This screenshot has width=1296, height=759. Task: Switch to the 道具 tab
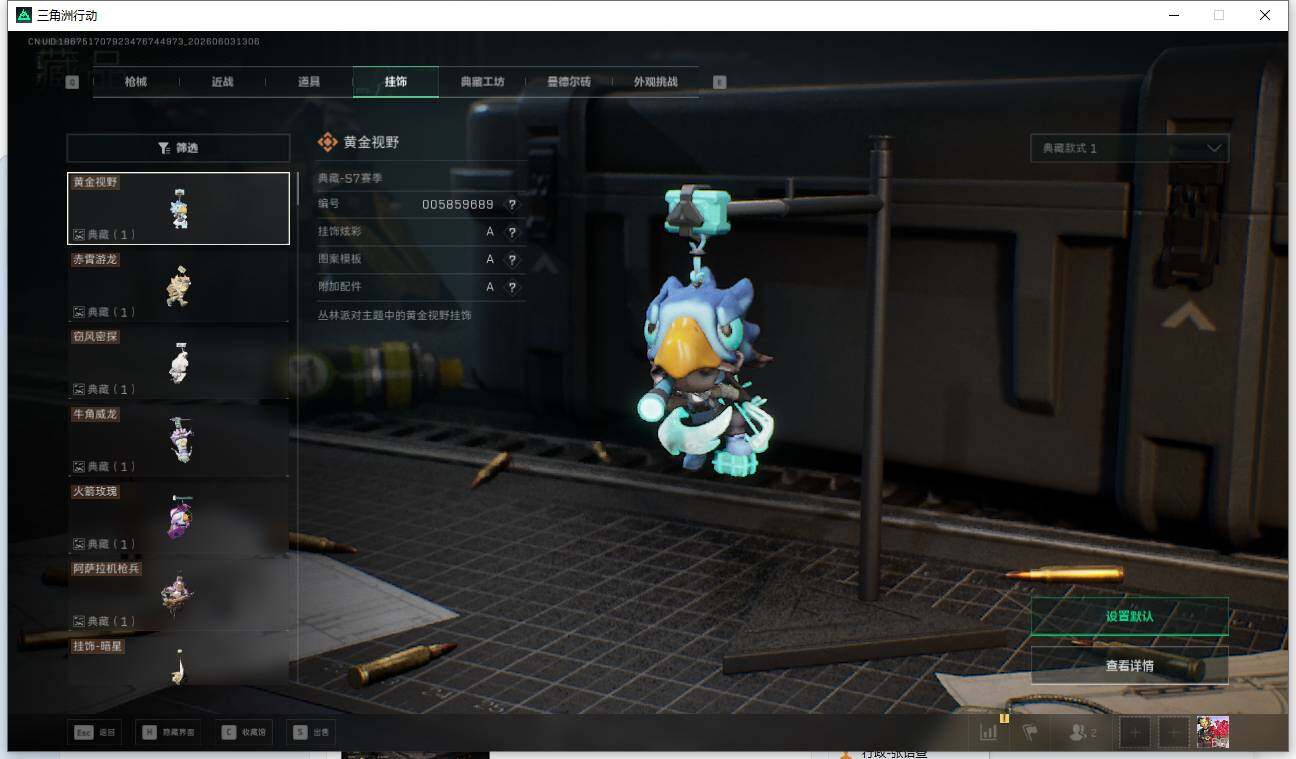point(309,82)
